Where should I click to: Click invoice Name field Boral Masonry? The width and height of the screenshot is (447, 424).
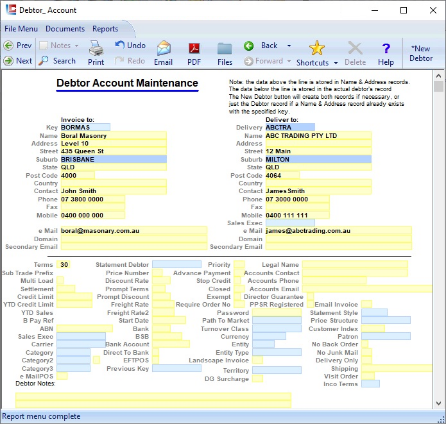coord(114,135)
